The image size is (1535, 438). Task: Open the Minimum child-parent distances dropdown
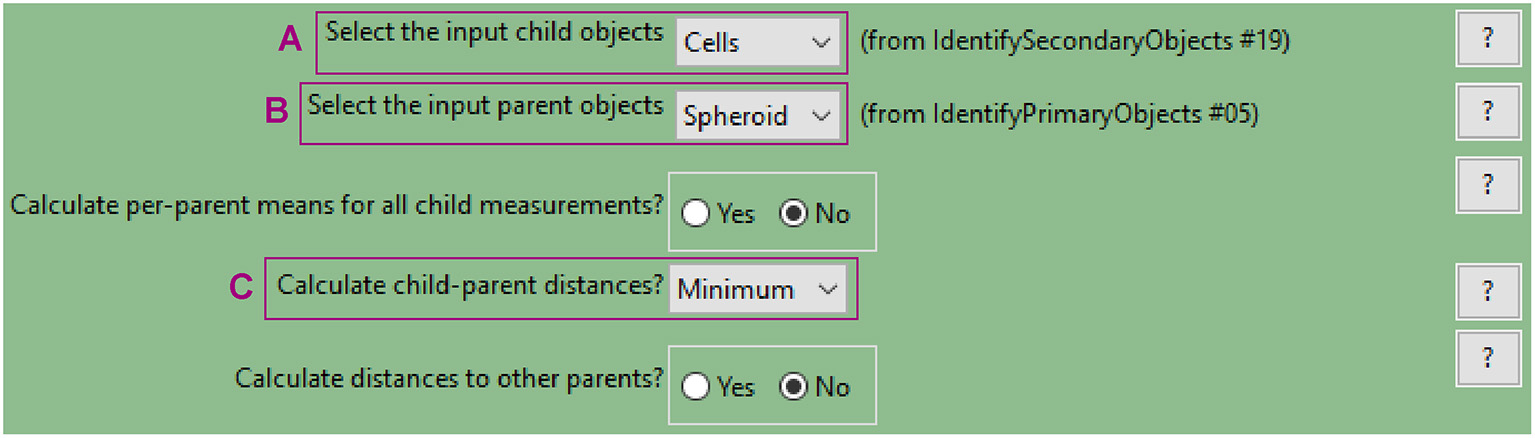tap(758, 290)
